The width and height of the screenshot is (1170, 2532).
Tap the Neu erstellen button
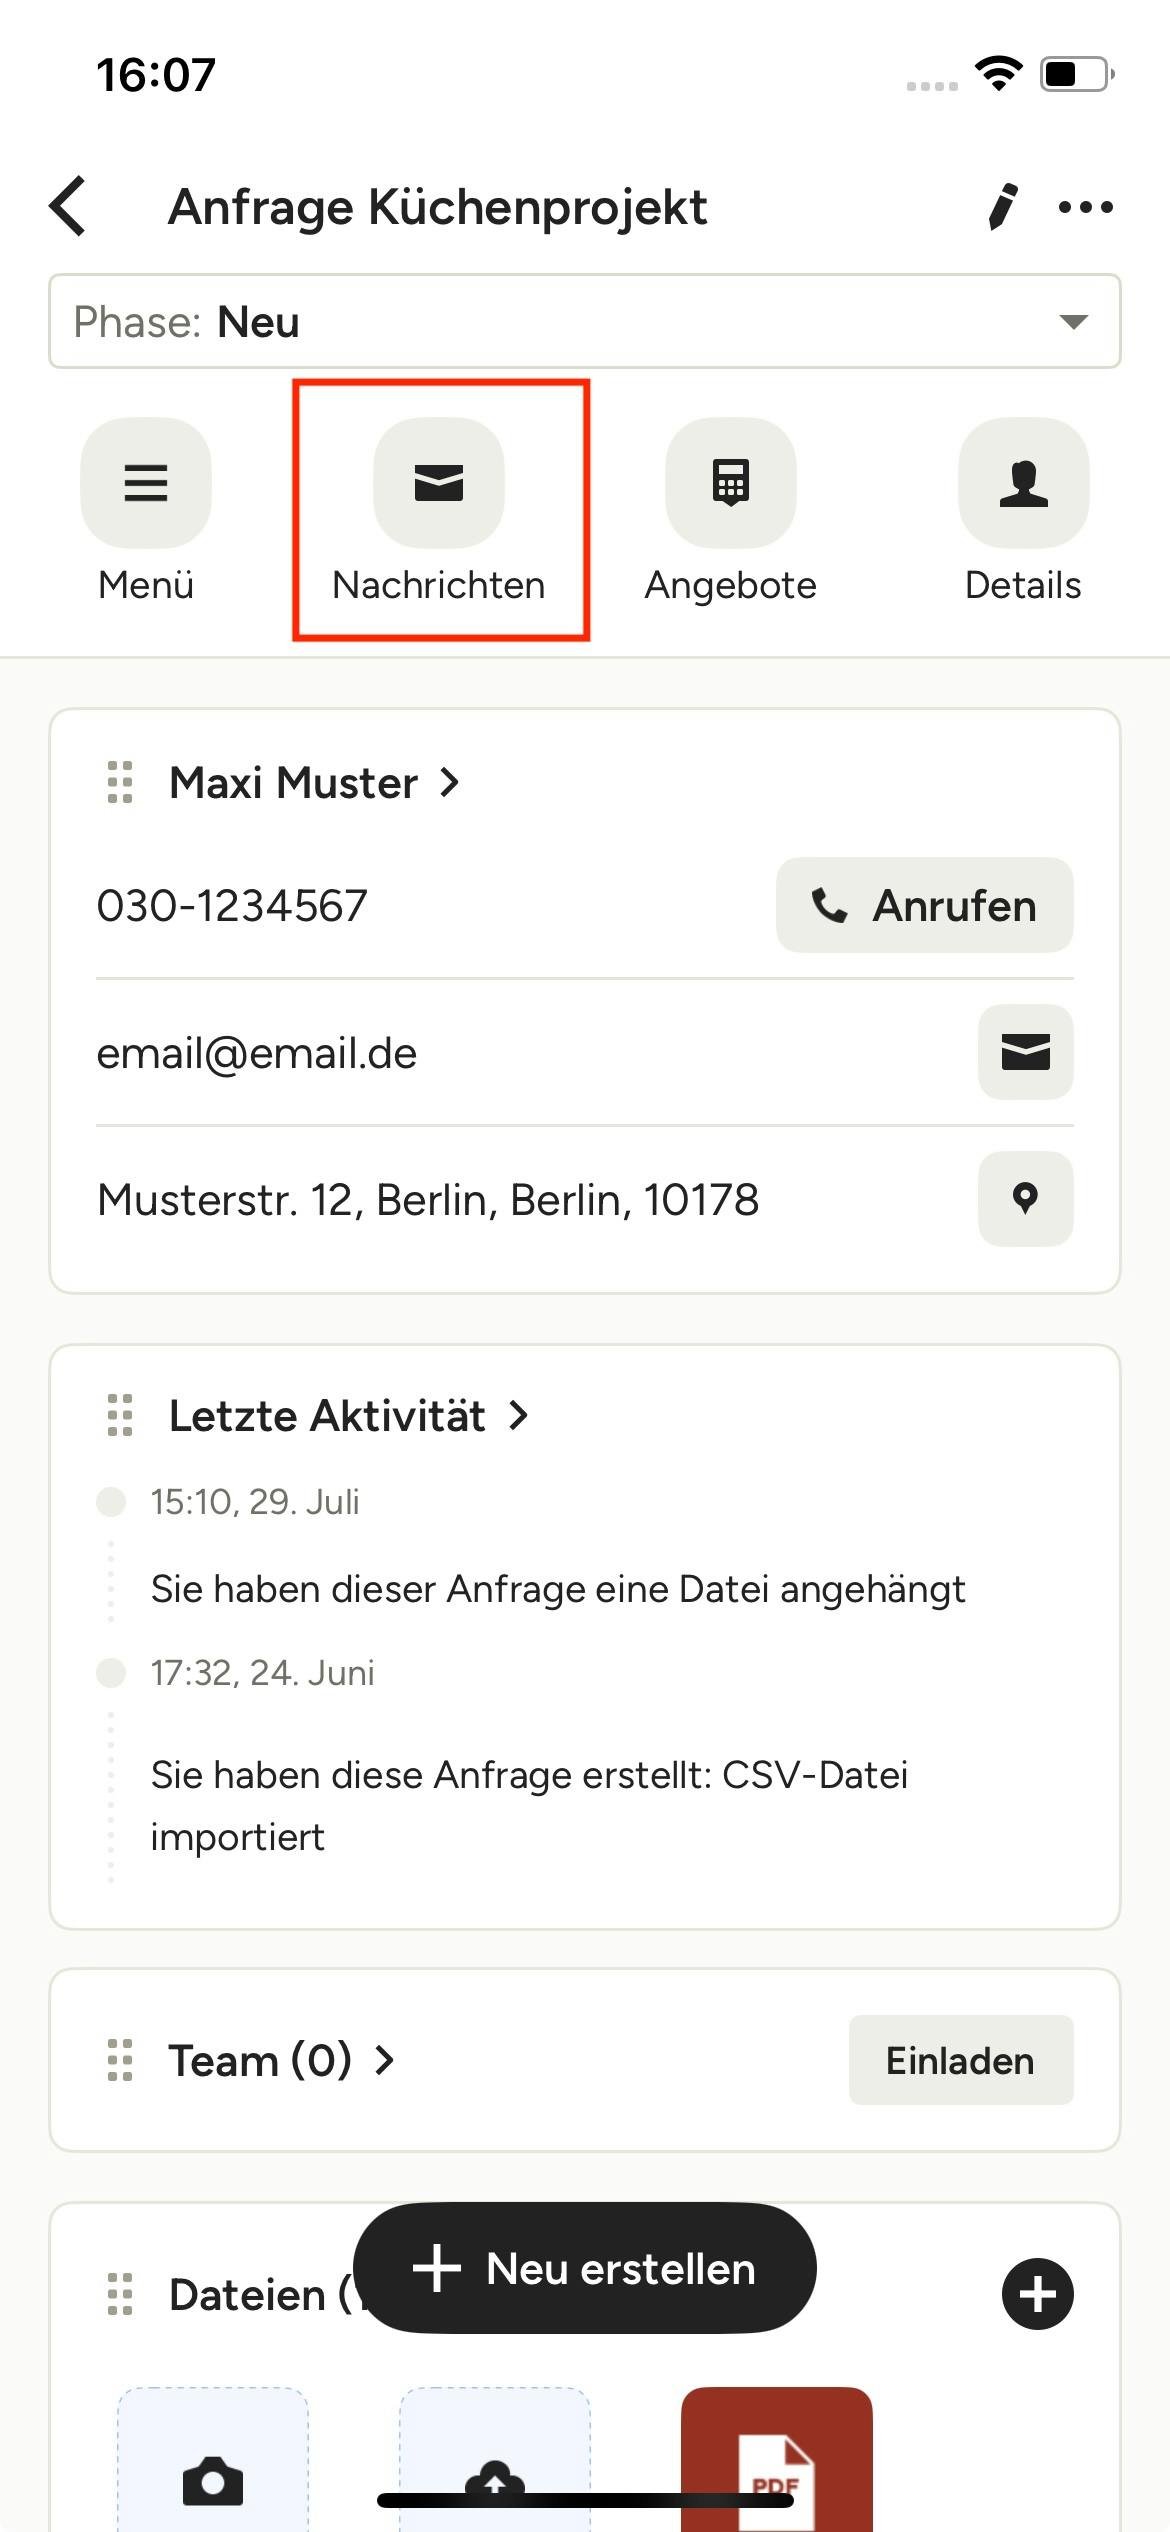[x=585, y=2268]
